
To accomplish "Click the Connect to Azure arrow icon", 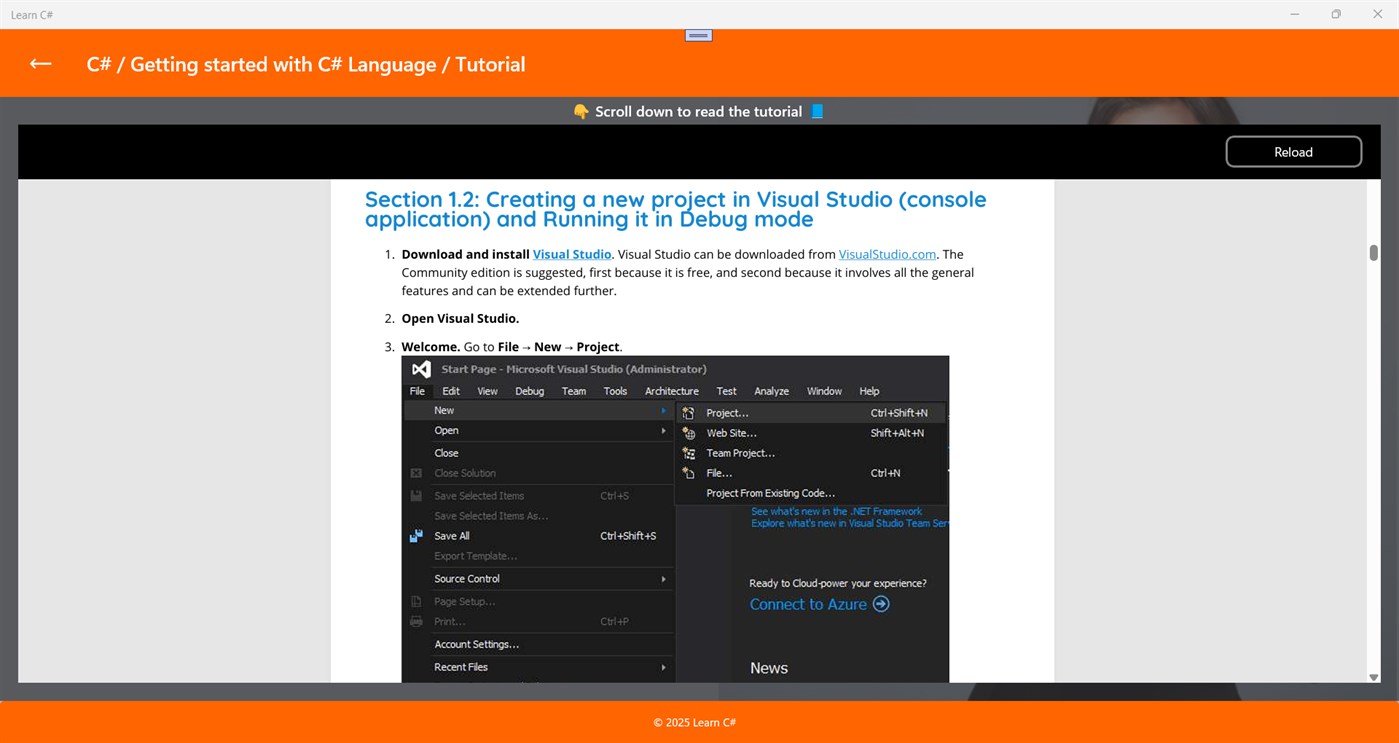I will pos(880,604).
